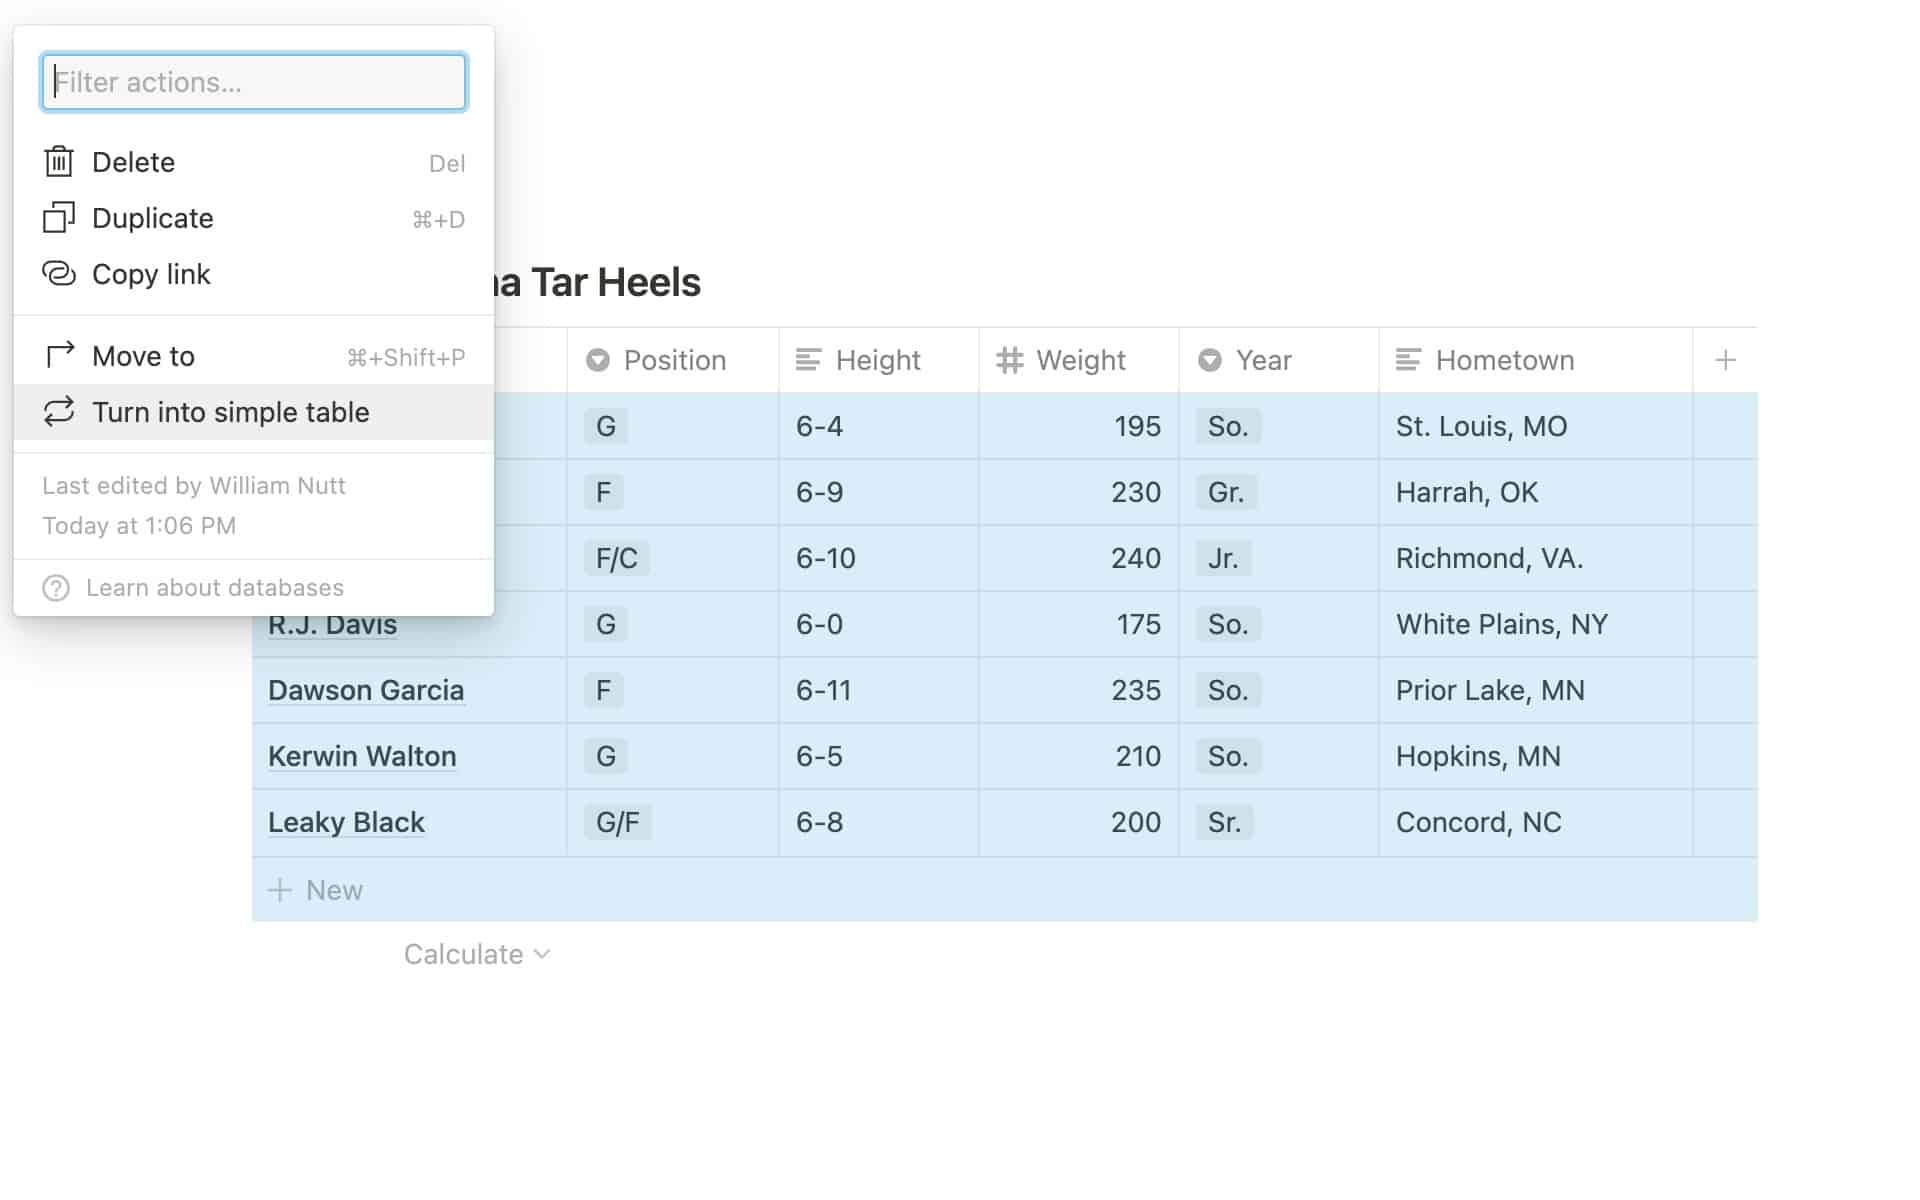Screen dimensions: 1920x1200
Task: Click the Move to arrow icon
Action: [x=59, y=355]
